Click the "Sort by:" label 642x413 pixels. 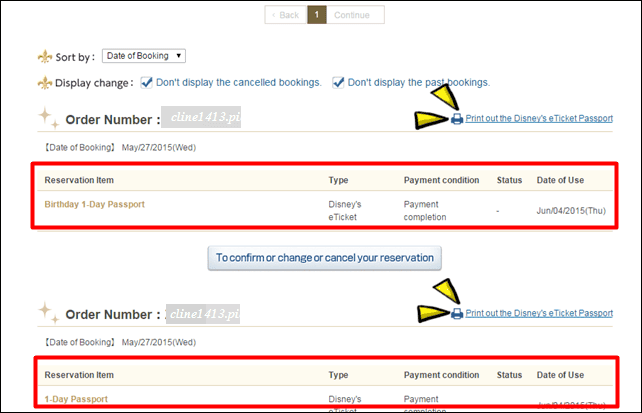(x=75, y=57)
